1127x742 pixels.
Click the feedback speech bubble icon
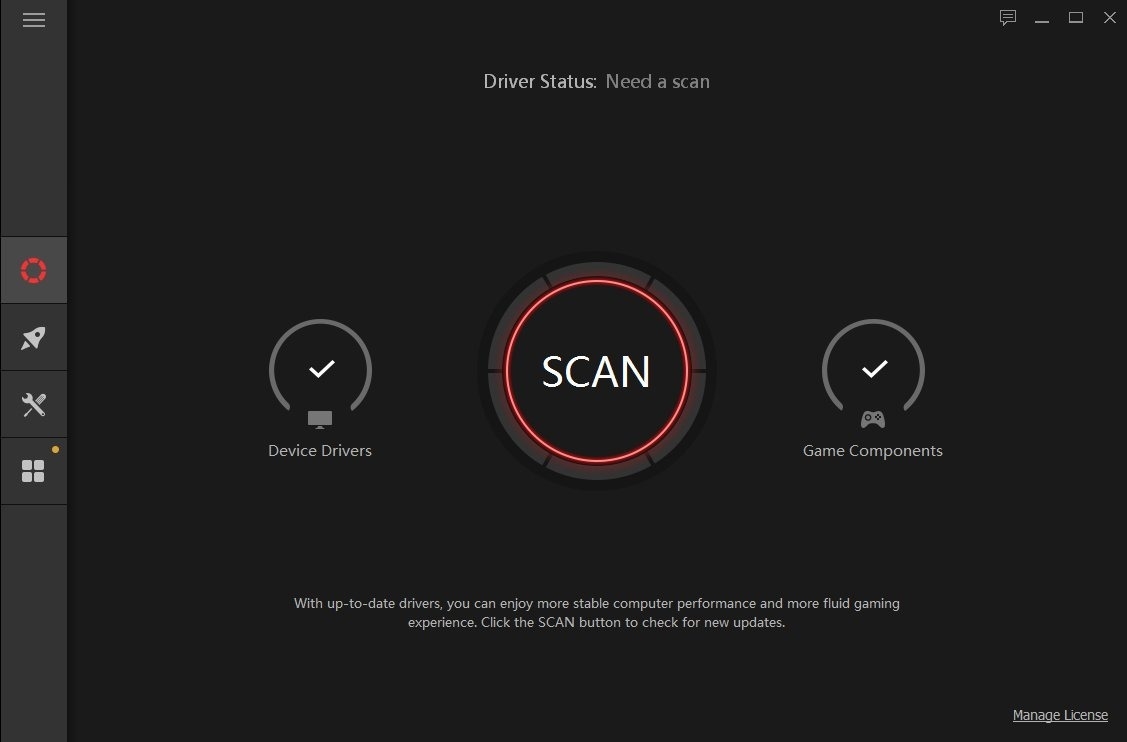(1008, 17)
